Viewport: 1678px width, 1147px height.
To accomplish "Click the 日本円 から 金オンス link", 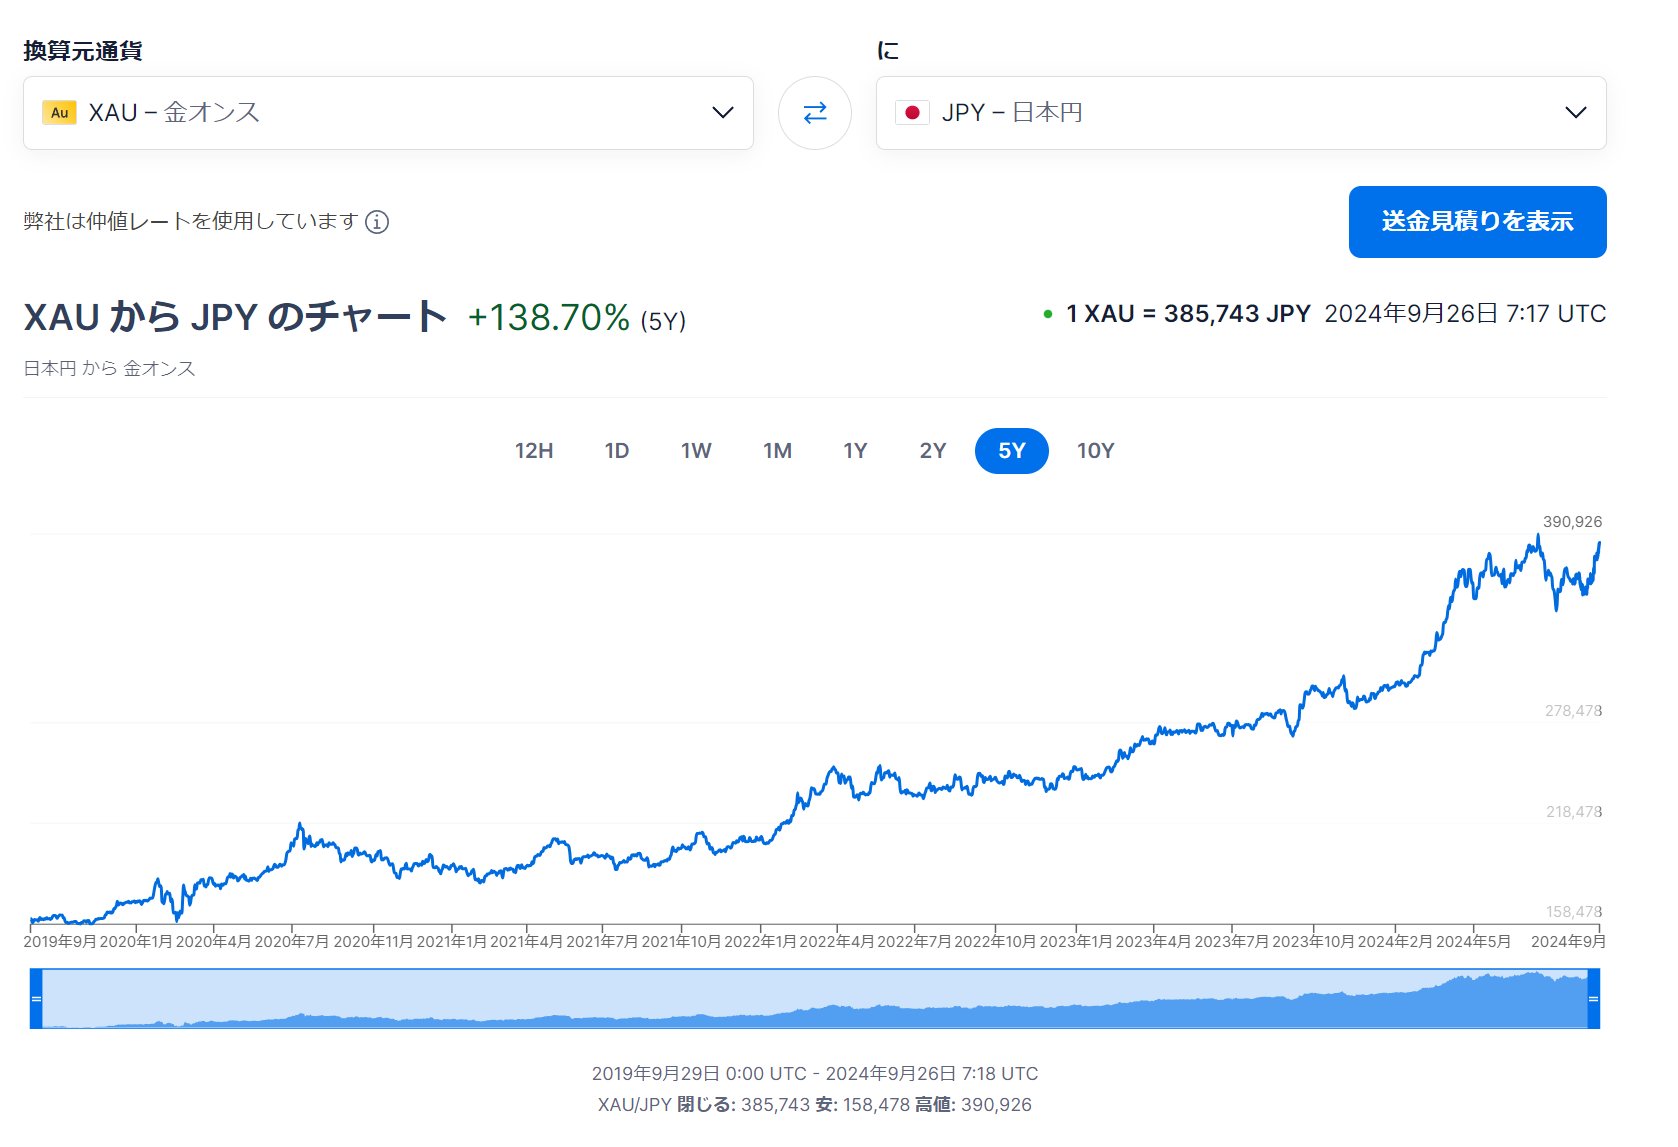I will coord(110,369).
